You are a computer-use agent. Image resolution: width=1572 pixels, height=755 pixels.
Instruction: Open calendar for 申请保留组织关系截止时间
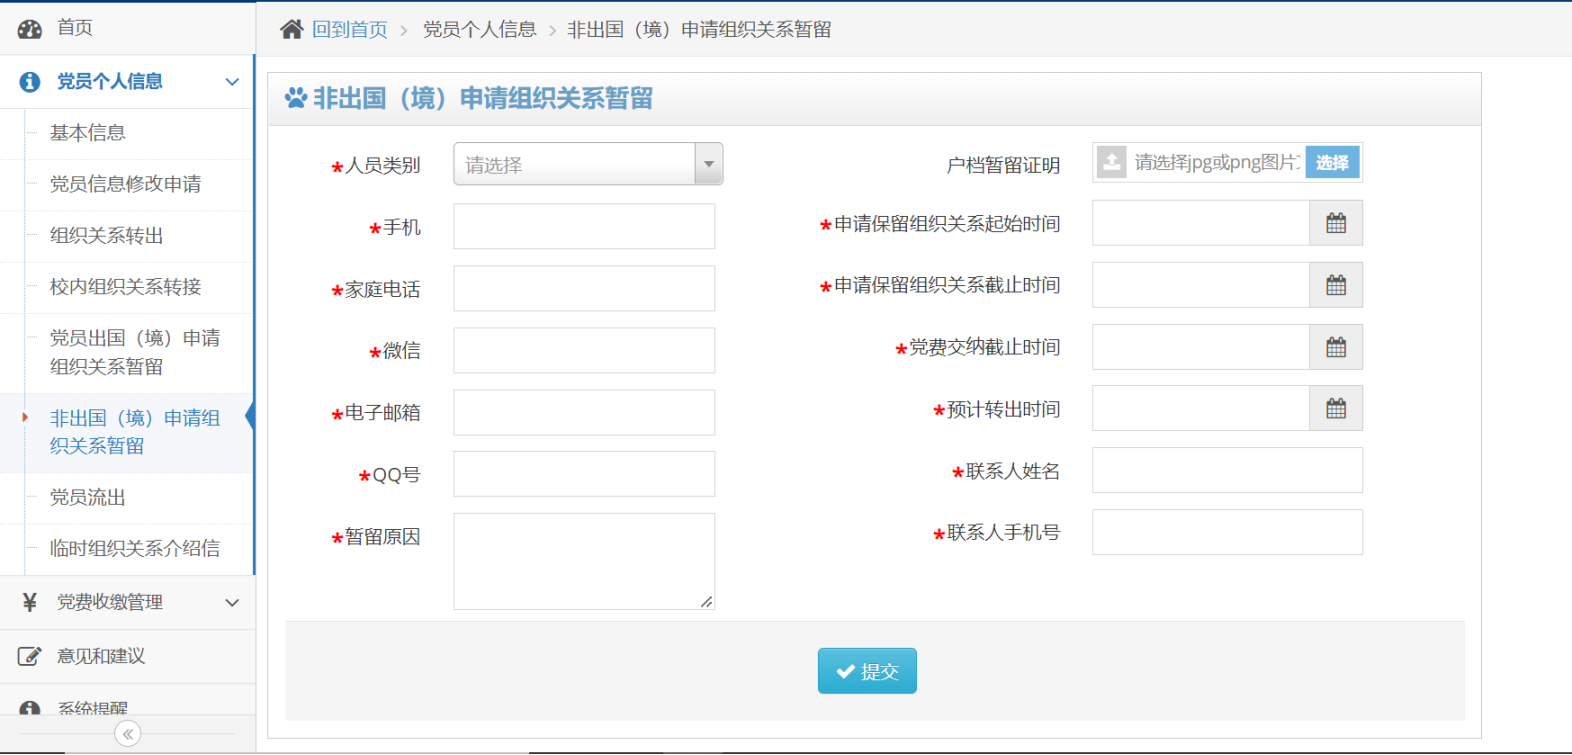pos(1335,285)
